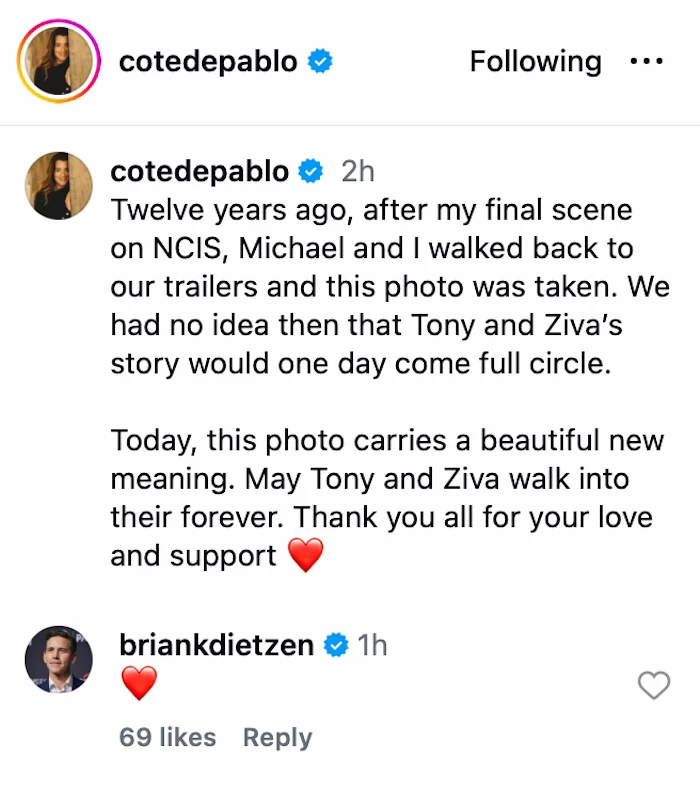Click the 1h timestamp on briankdietzen's comment
This screenshot has height=790, width=700.
click(x=371, y=645)
